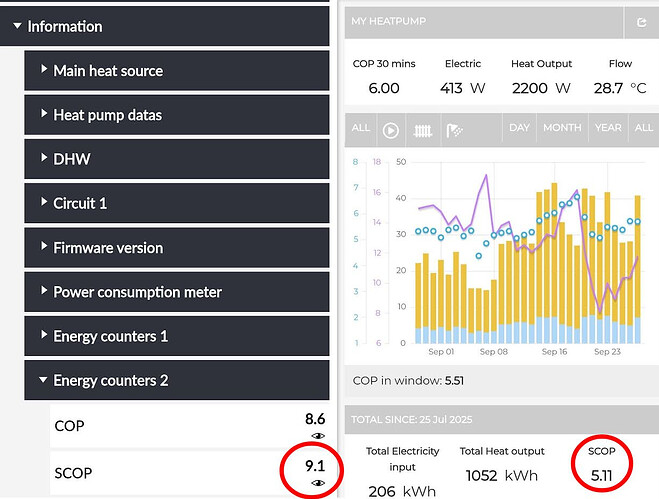Select the radiator space heating filter icon
Screen dimensions: 659x499
pos(423,131)
